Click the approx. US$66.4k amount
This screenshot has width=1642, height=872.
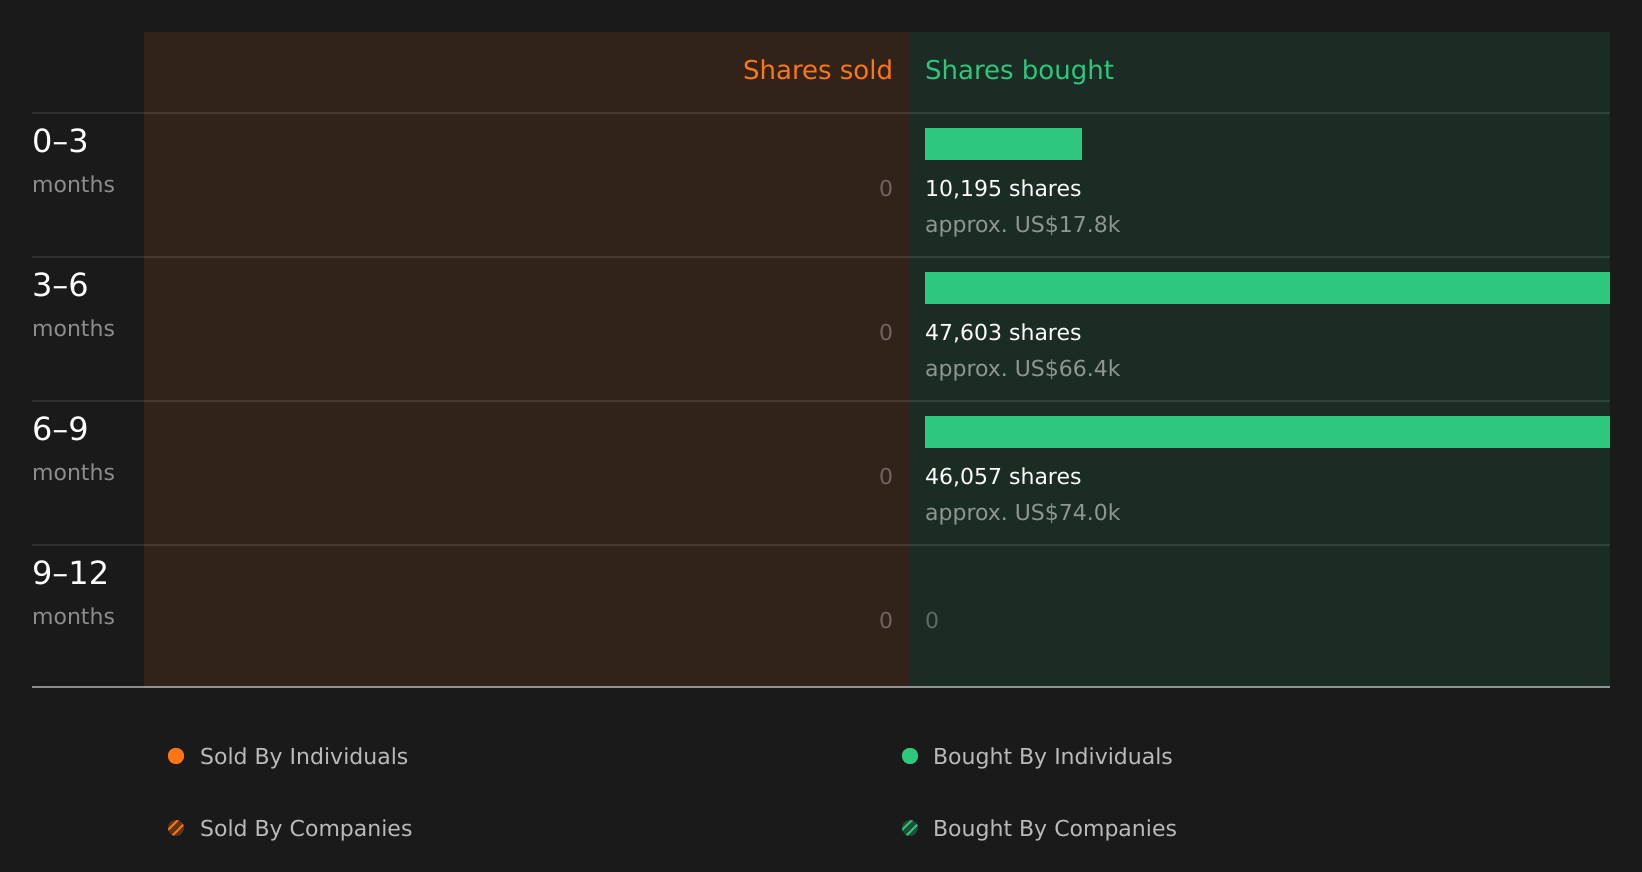1022,369
